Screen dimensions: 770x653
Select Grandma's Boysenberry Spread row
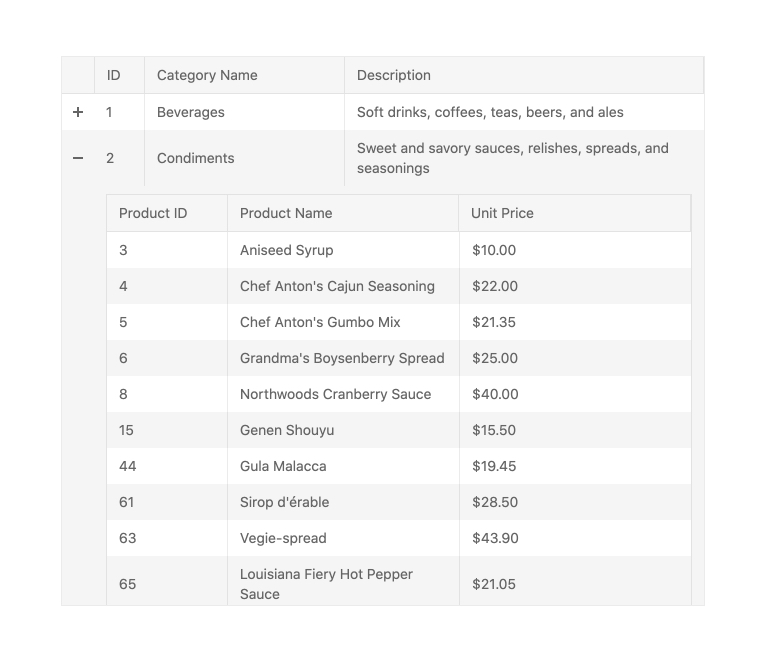pyautogui.click(x=342, y=358)
